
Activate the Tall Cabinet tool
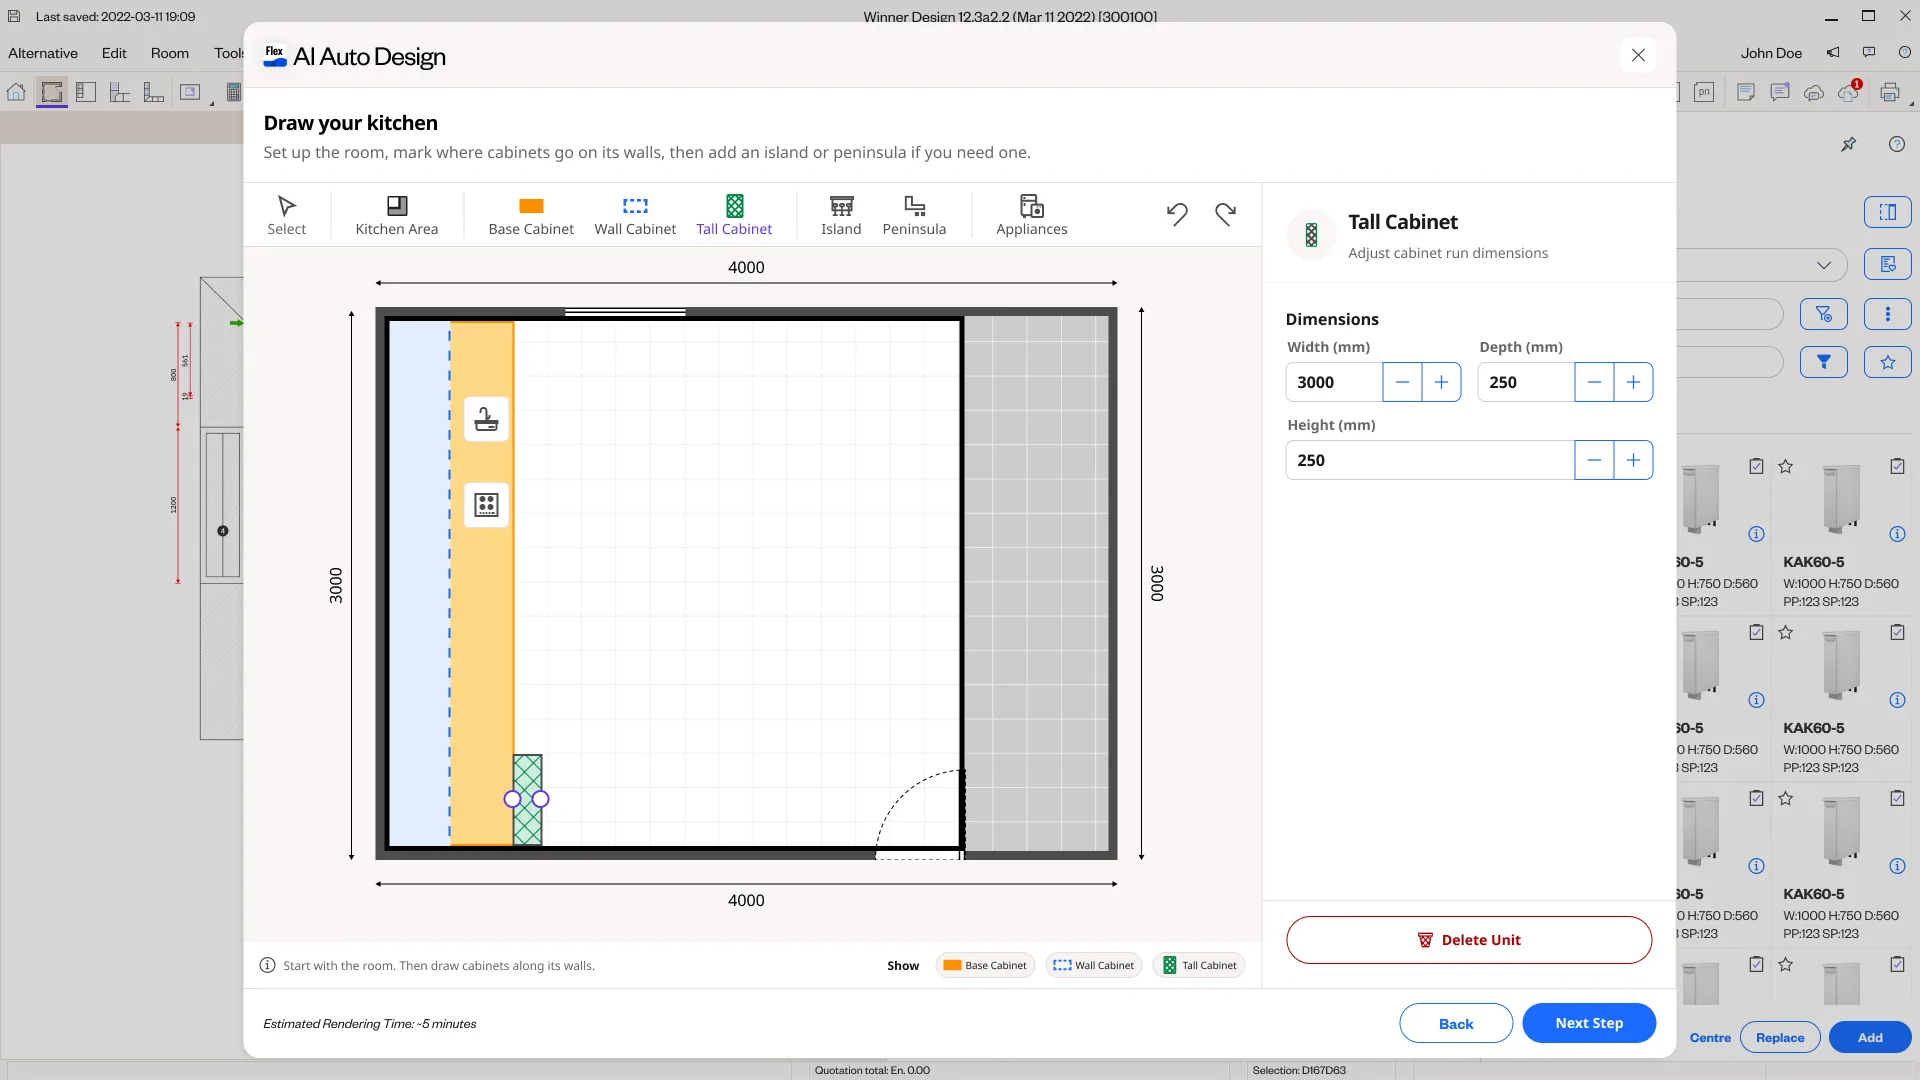click(x=734, y=215)
